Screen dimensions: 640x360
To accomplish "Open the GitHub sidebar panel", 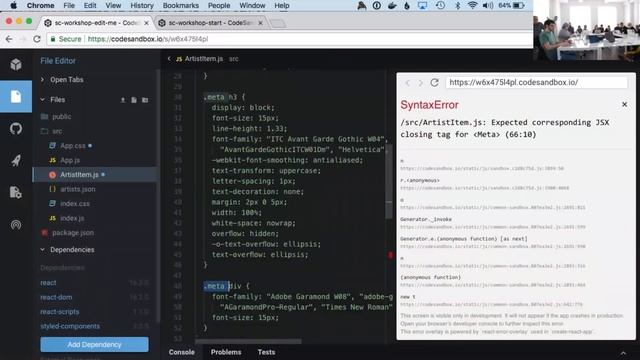I will pyautogui.click(x=16, y=129).
